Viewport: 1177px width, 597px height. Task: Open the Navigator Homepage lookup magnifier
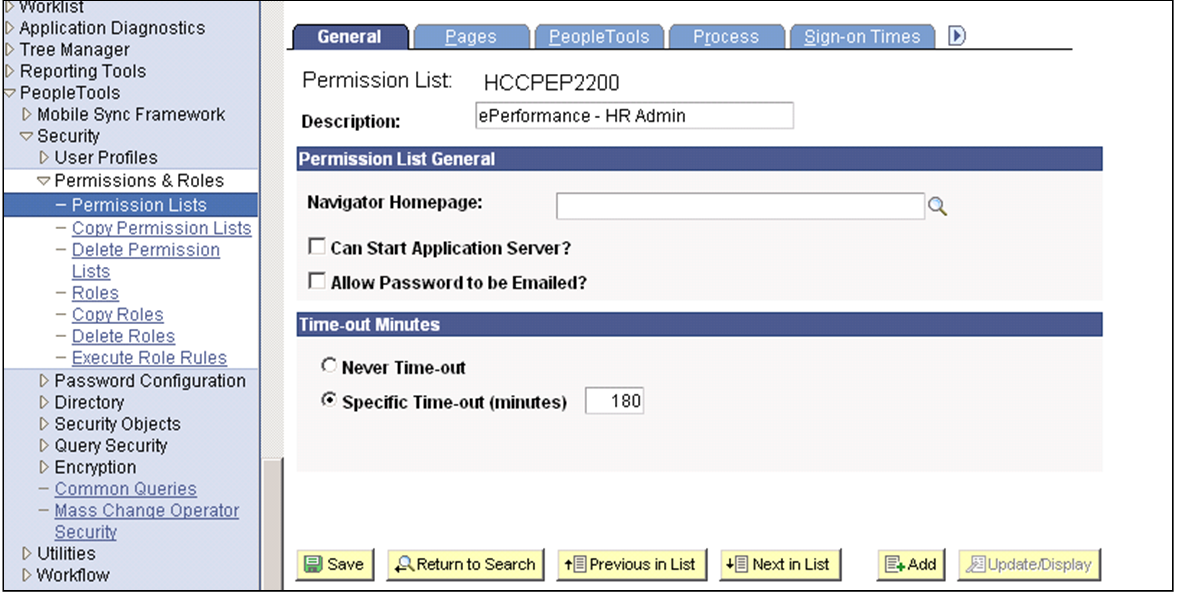[937, 206]
